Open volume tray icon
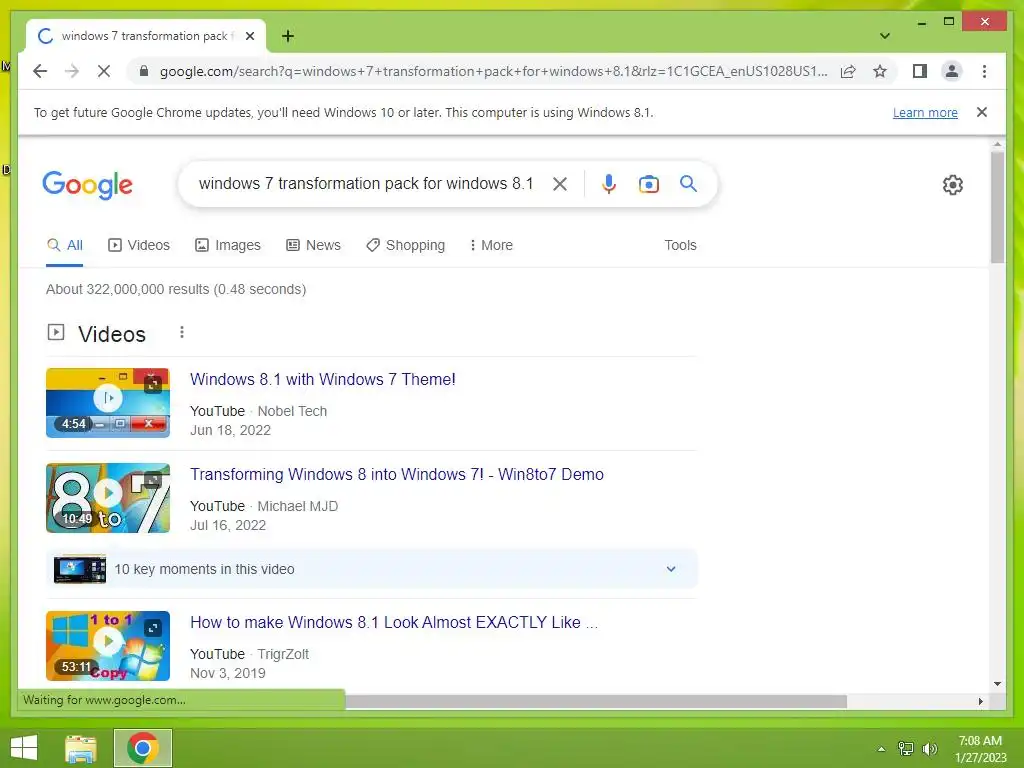This screenshot has width=1024, height=768. click(x=929, y=749)
